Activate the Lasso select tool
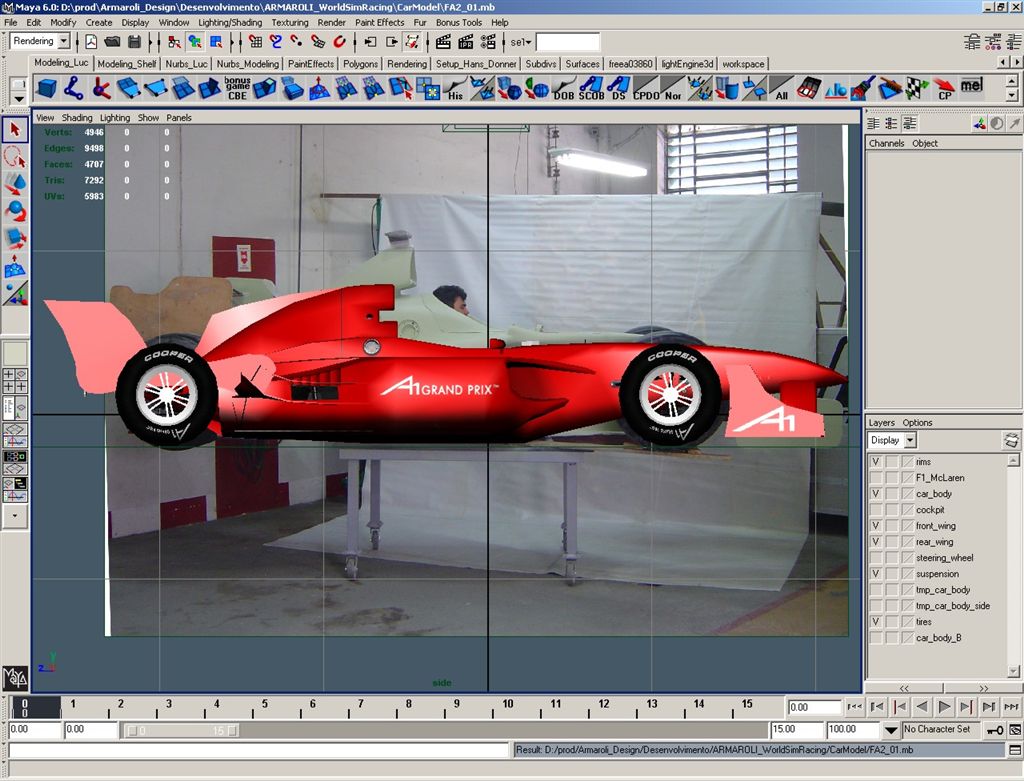 point(15,157)
